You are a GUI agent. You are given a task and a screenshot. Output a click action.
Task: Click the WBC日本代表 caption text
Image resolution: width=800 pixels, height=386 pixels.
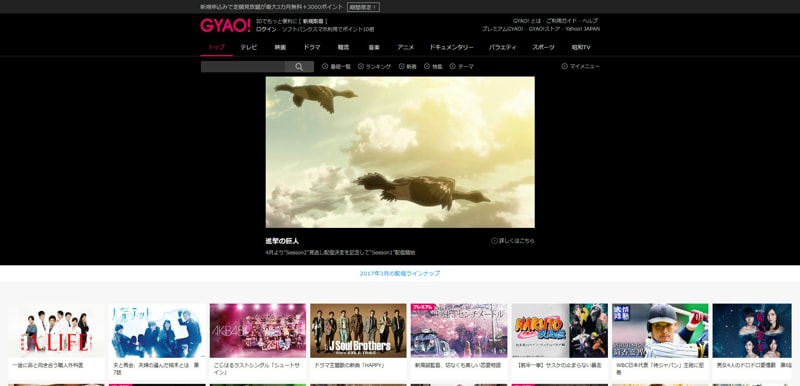tap(659, 369)
